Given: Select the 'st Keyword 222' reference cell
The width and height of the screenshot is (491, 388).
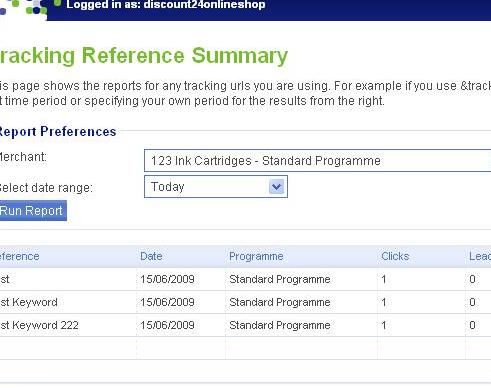Looking at the screenshot, I should 39,325.
